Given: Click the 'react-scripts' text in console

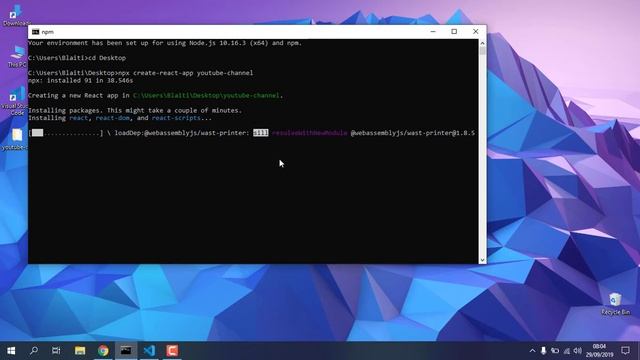Looking at the screenshot, I should [x=176, y=118].
